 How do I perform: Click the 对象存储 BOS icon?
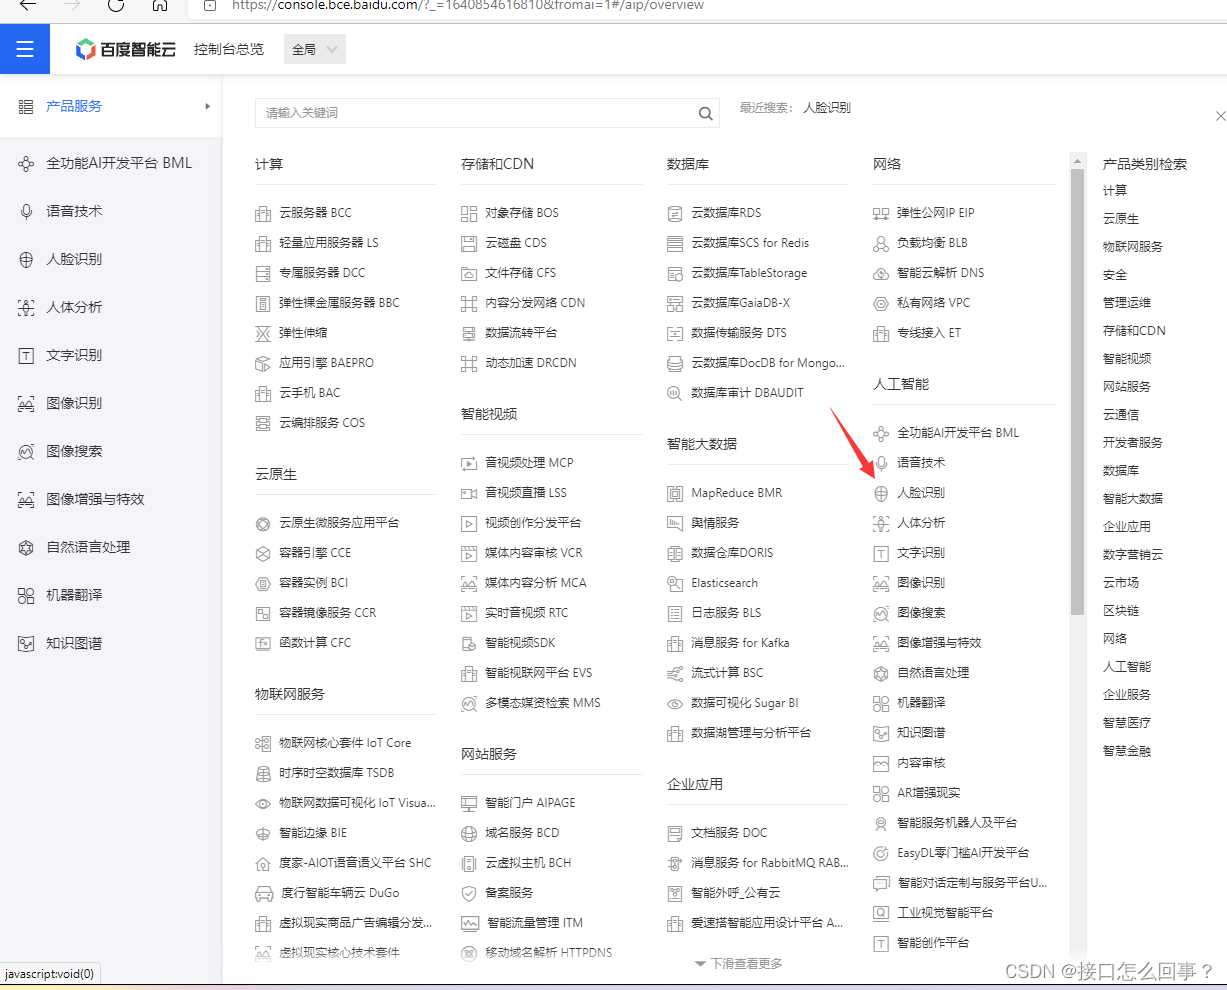coord(469,213)
